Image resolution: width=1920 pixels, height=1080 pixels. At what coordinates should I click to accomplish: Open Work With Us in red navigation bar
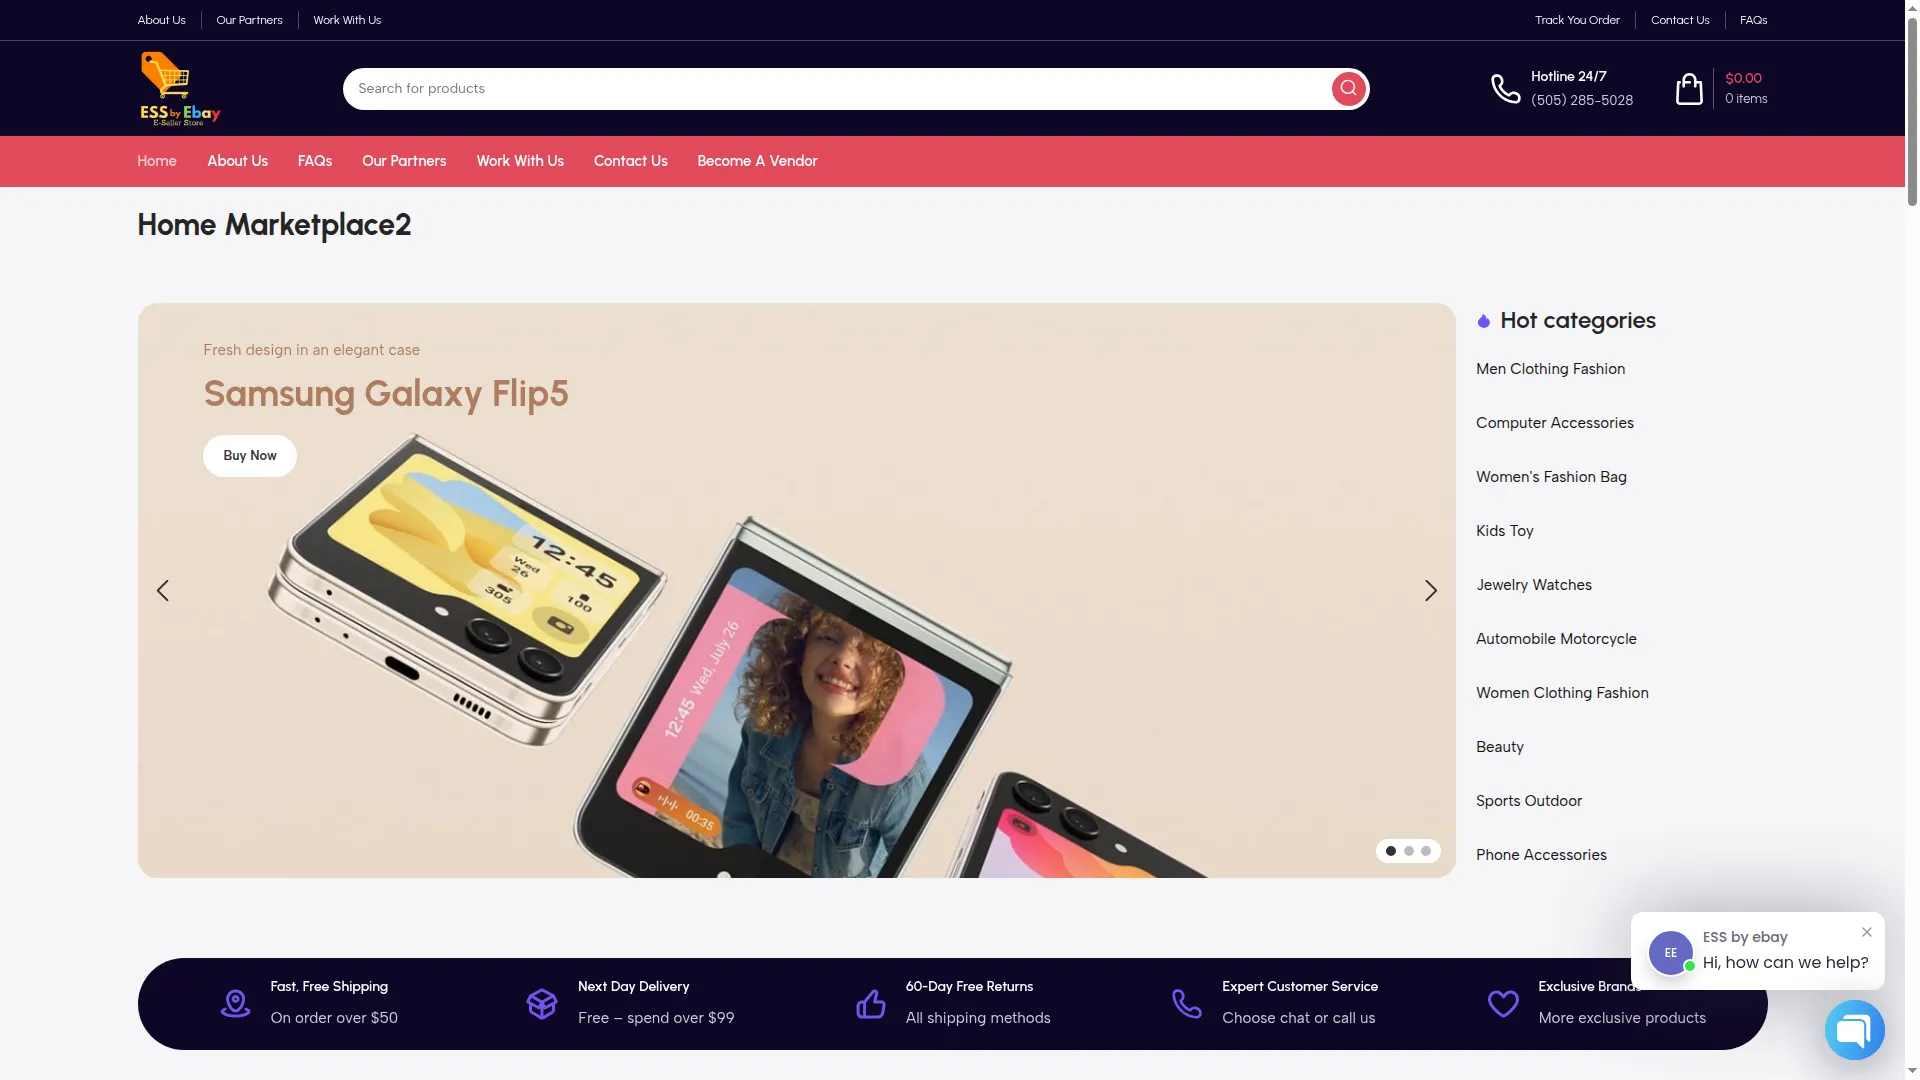point(520,161)
